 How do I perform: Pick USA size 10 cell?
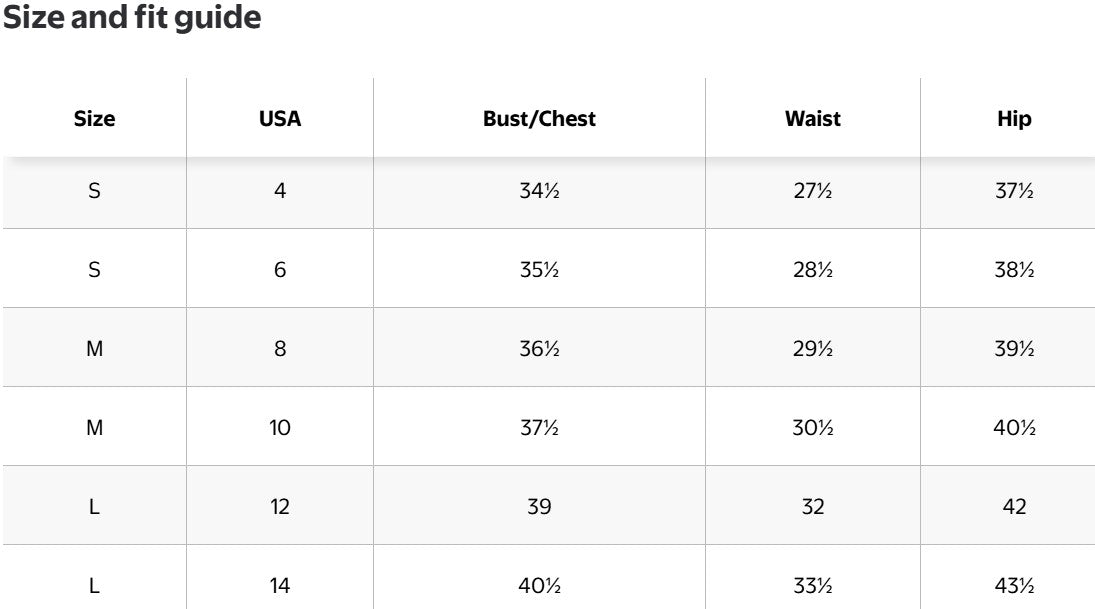(x=280, y=428)
